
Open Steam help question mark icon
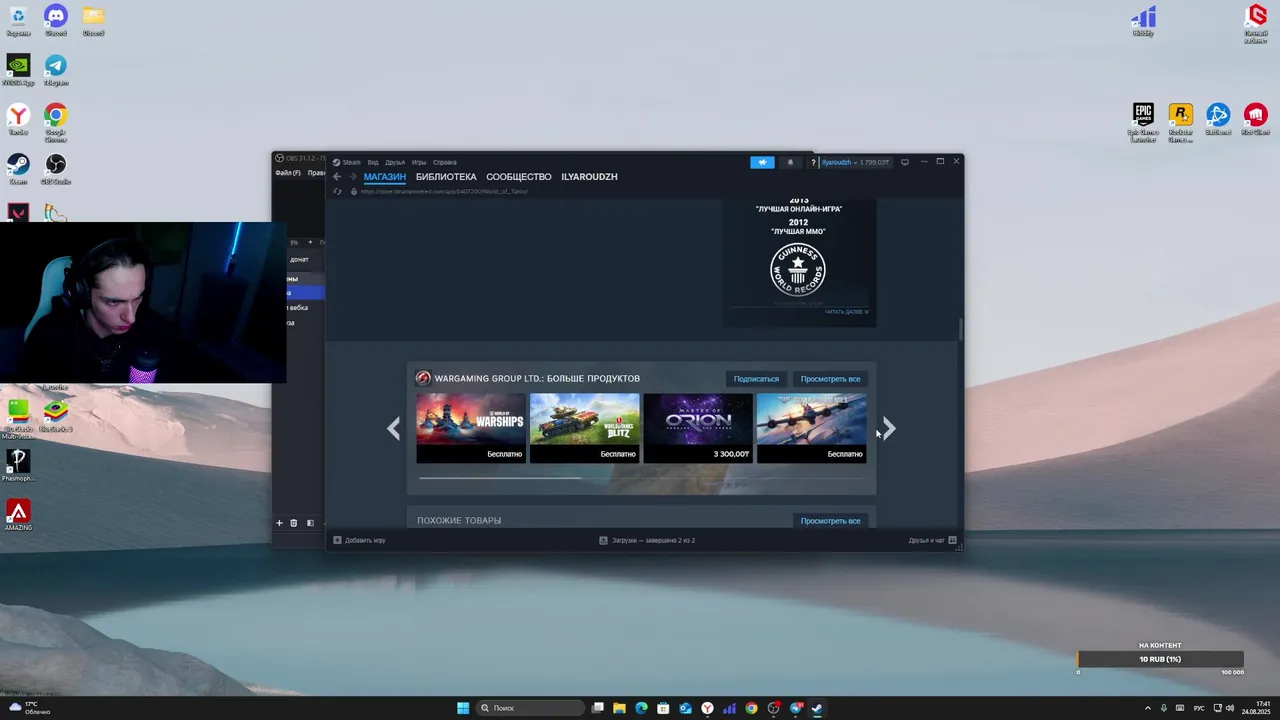814,162
